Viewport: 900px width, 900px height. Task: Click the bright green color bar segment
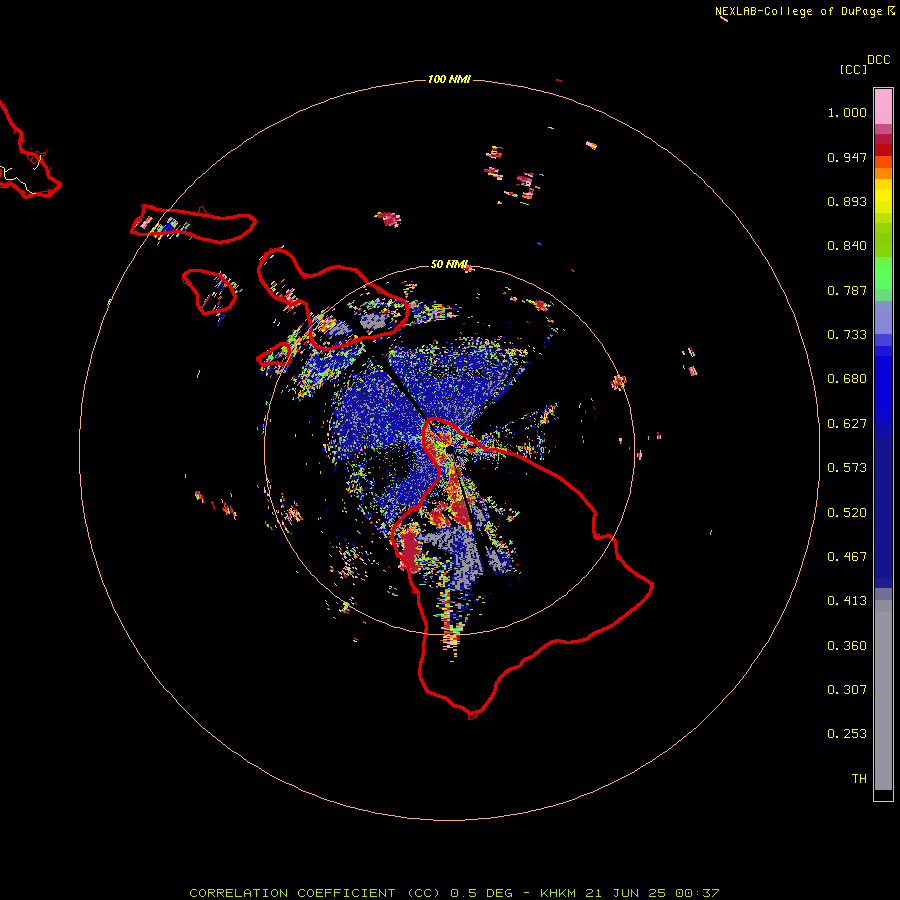[x=883, y=273]
